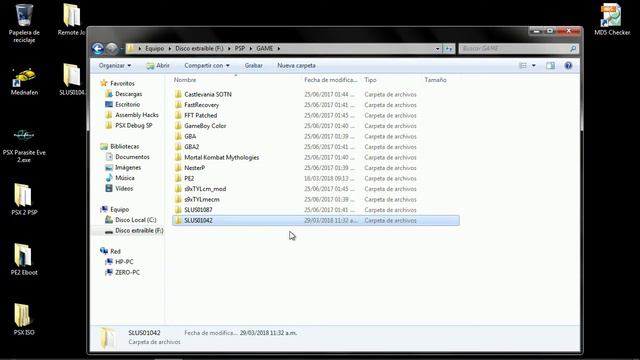This screenshot has width=640, height=360.
Task: Select the PE2 folder row
Action: (x=316, y=178)
